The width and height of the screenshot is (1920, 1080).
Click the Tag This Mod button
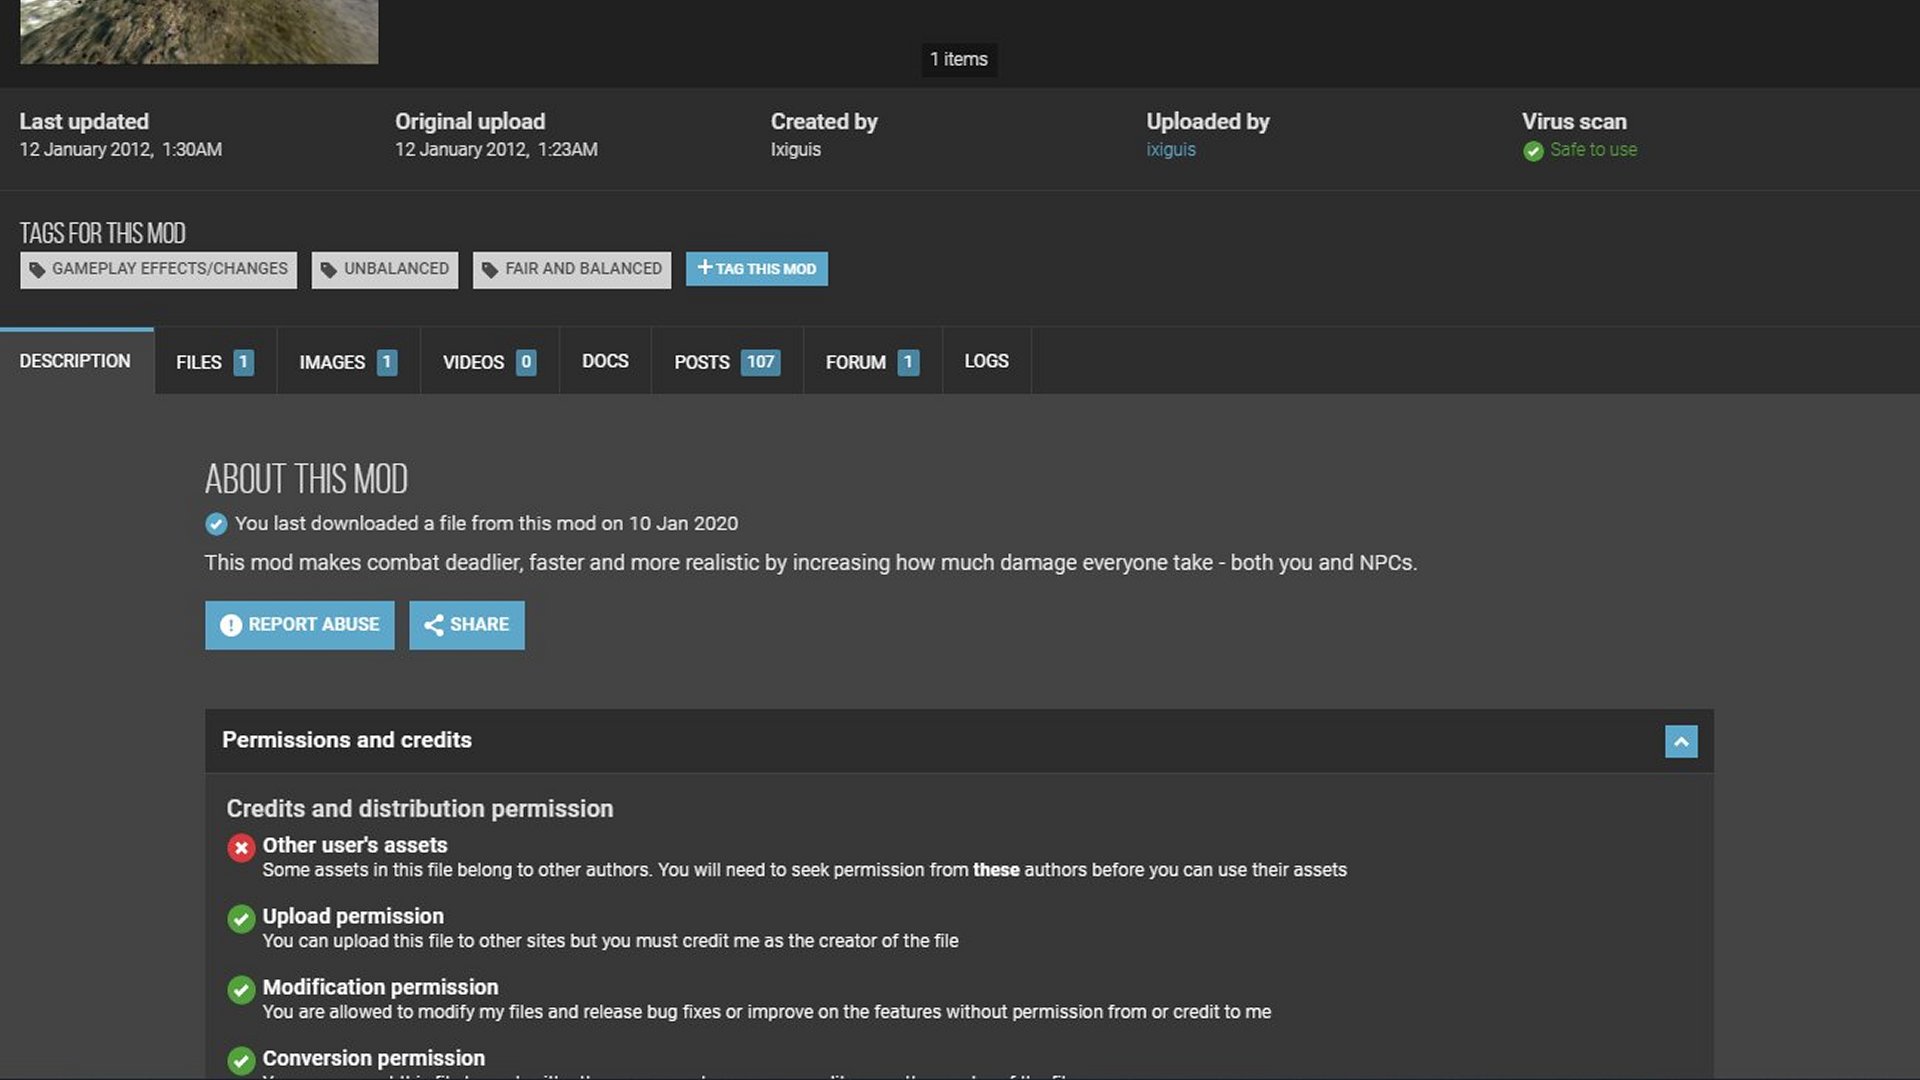[x=757, y=269]
